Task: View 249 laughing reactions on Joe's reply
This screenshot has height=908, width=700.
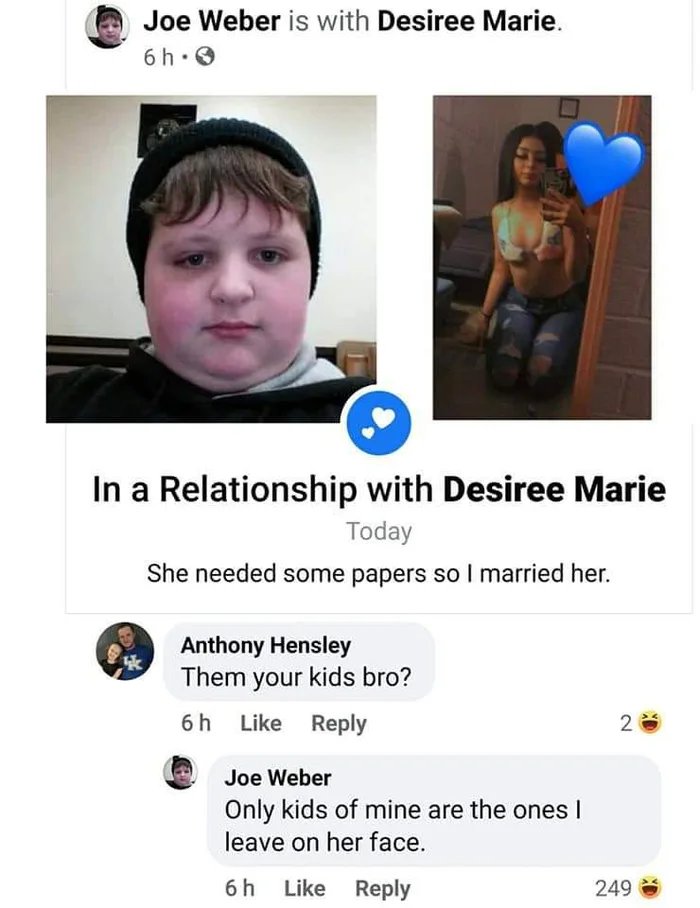Action: click(x=629, y=887)
